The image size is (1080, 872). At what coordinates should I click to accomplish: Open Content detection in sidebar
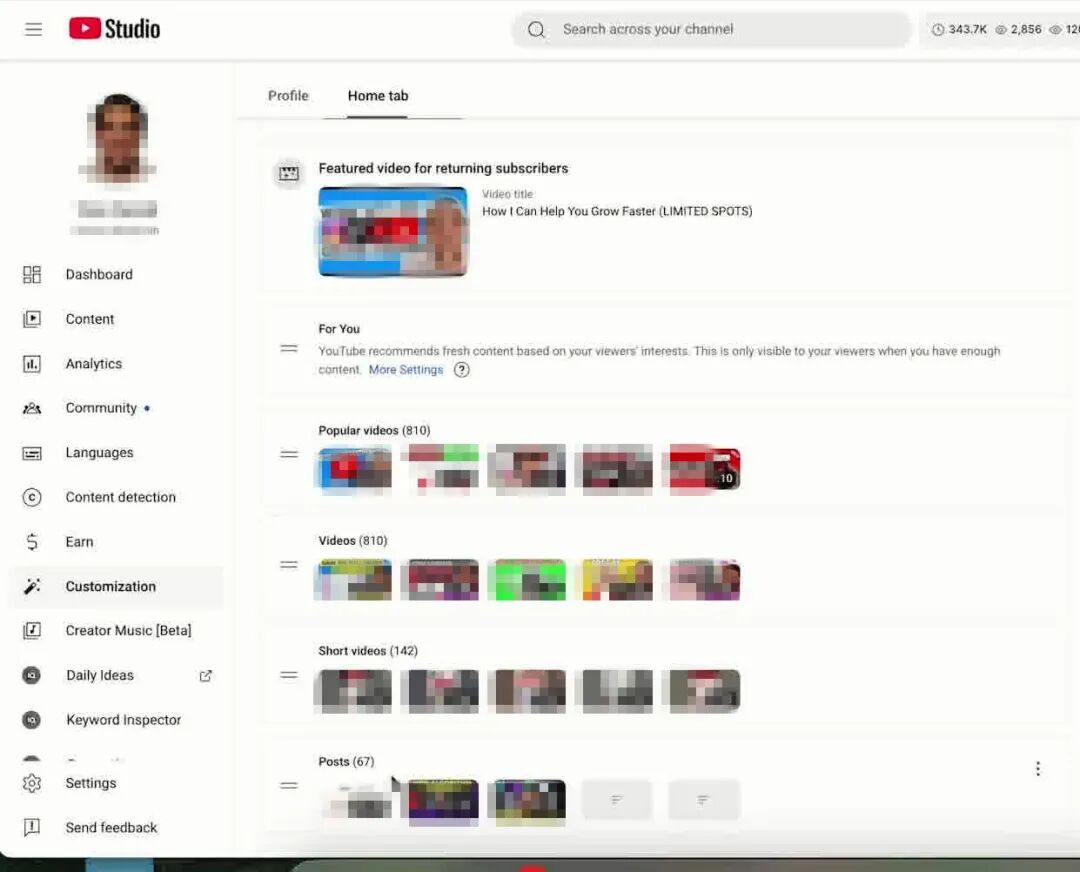120,497
